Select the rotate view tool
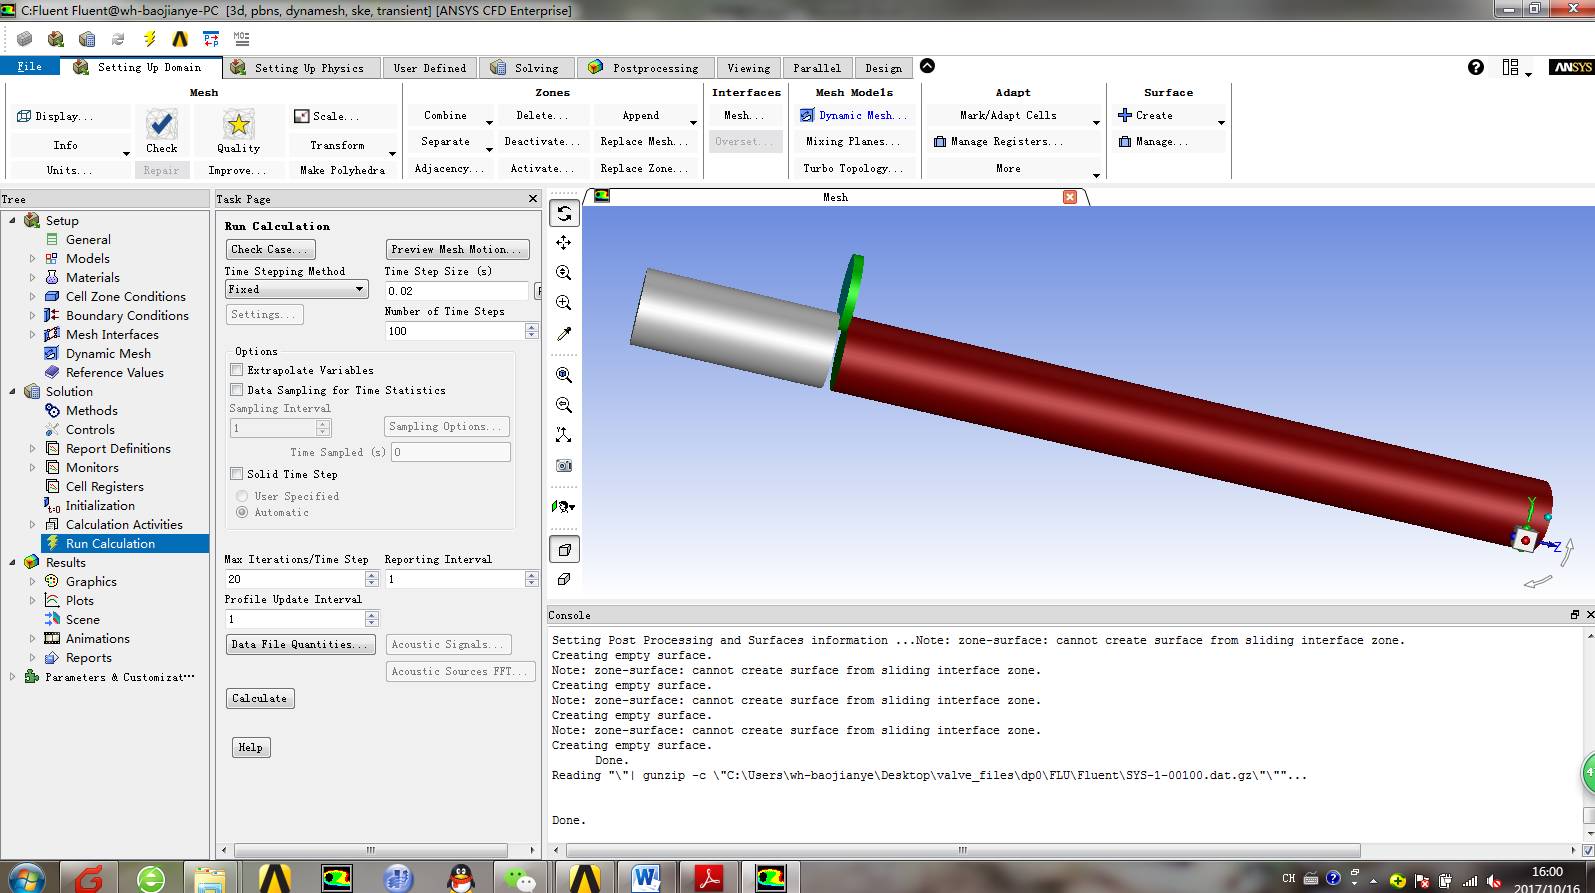 (x=564, y=213)
